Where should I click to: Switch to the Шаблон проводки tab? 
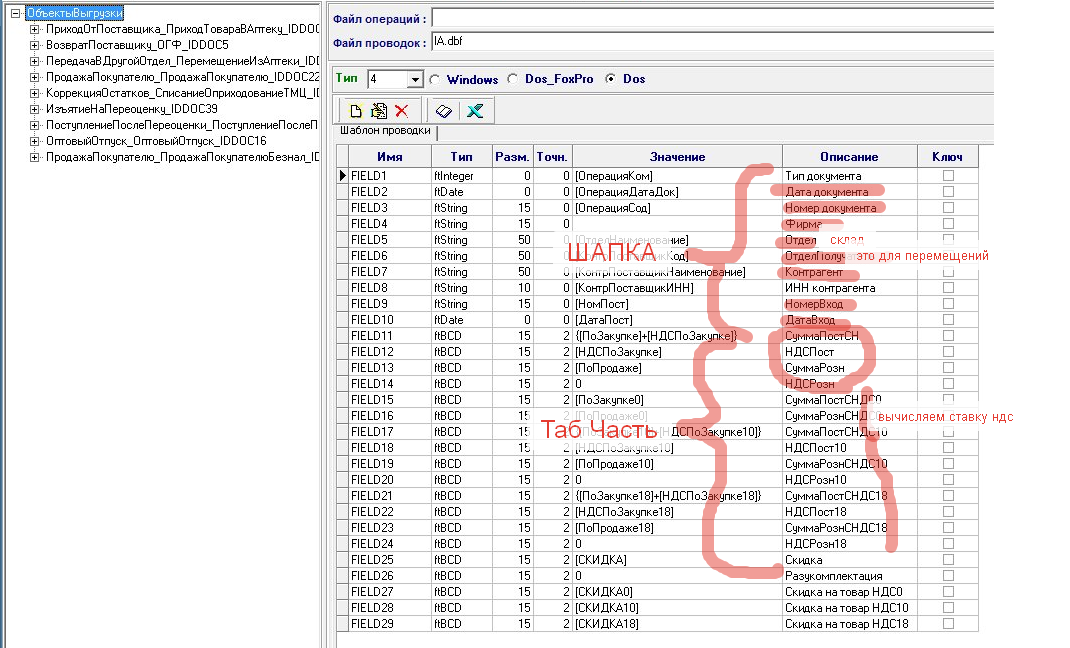(385, 131)
